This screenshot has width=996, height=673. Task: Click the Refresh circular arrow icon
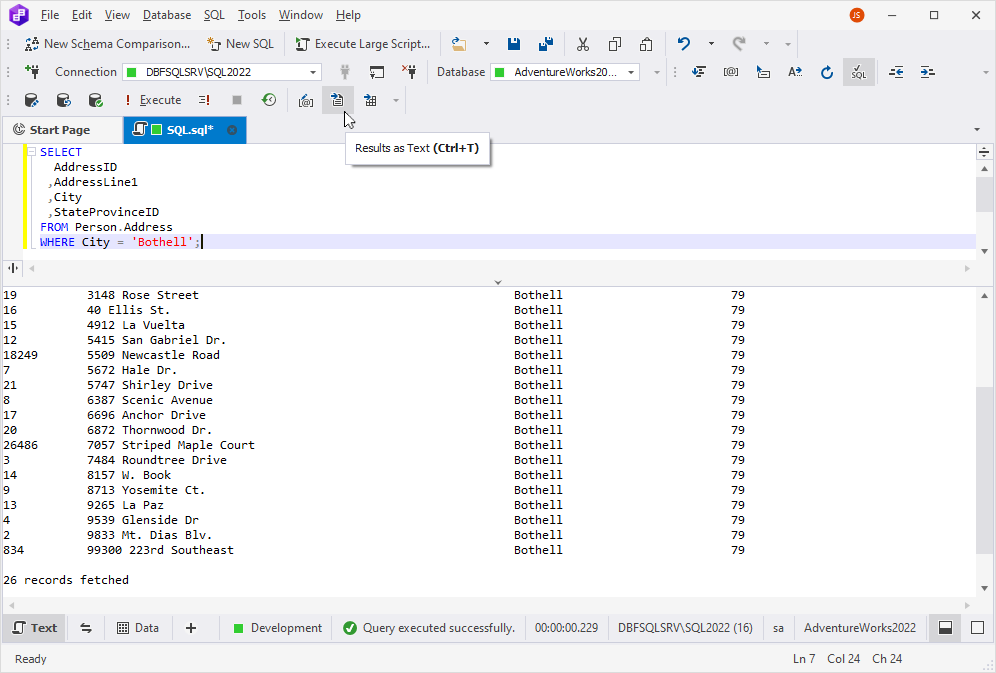[x=826, y=72]
